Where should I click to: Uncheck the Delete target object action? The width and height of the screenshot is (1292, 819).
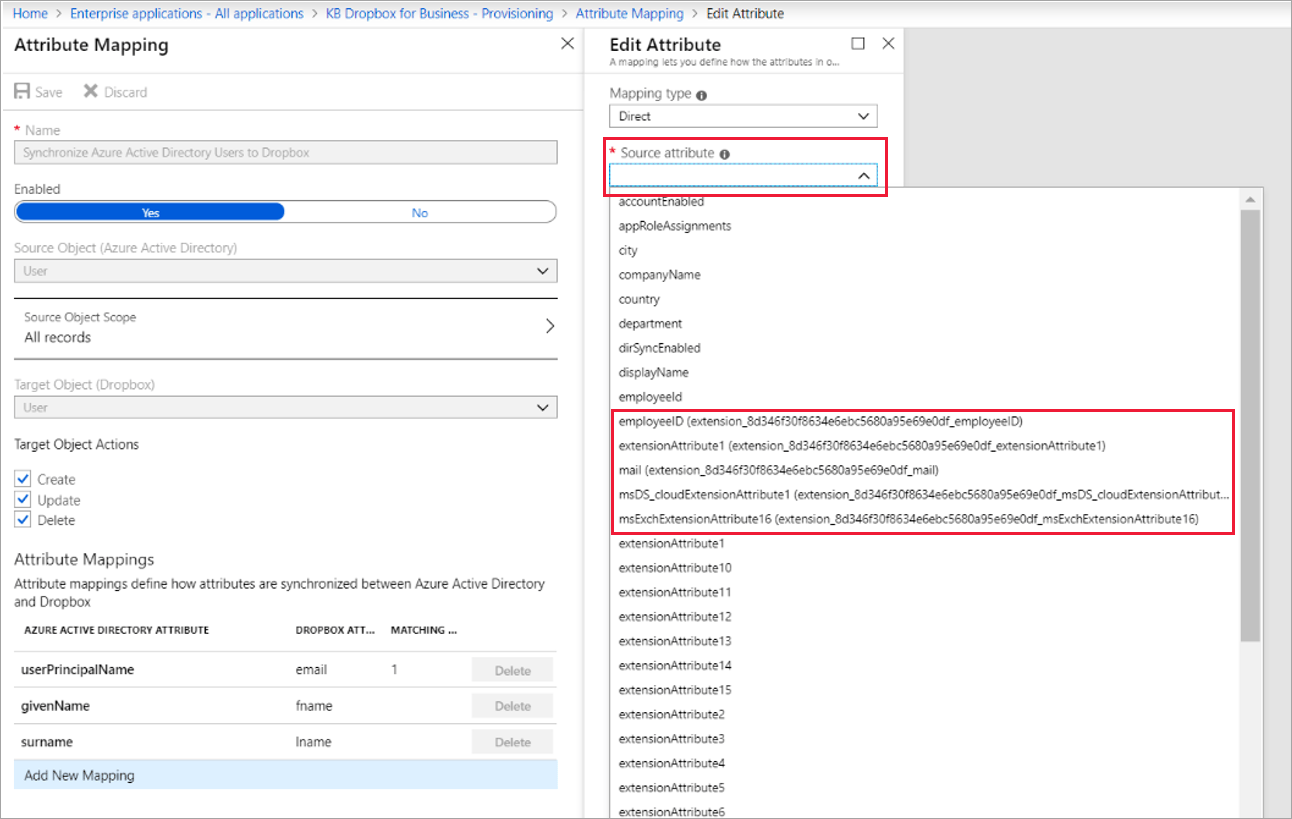(x=23, y=519)
